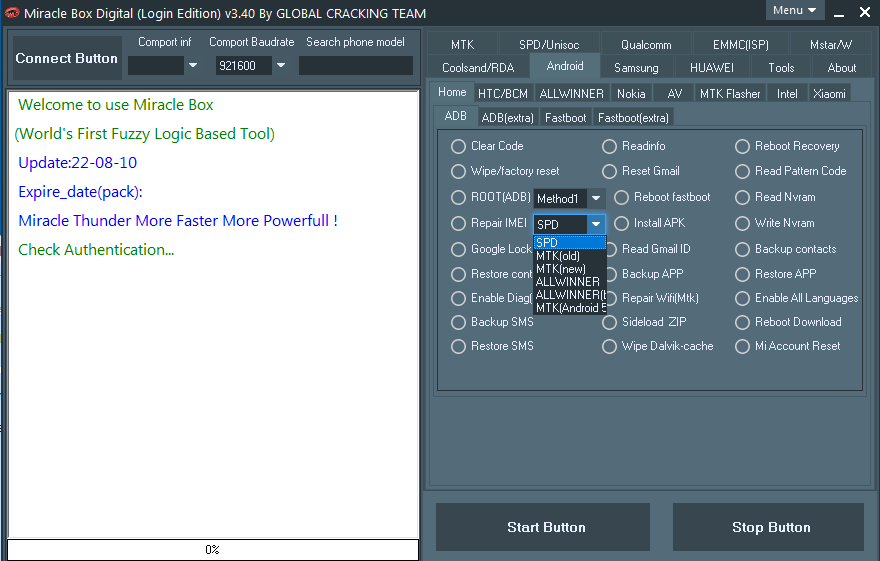The image size is (880, 561).
Task: Open the Xiaomi sub-tab
Action: click(x=829, y=94)
